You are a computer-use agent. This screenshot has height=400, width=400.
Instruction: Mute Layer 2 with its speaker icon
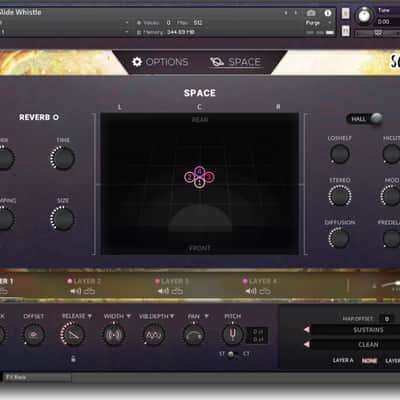[75, 291]
